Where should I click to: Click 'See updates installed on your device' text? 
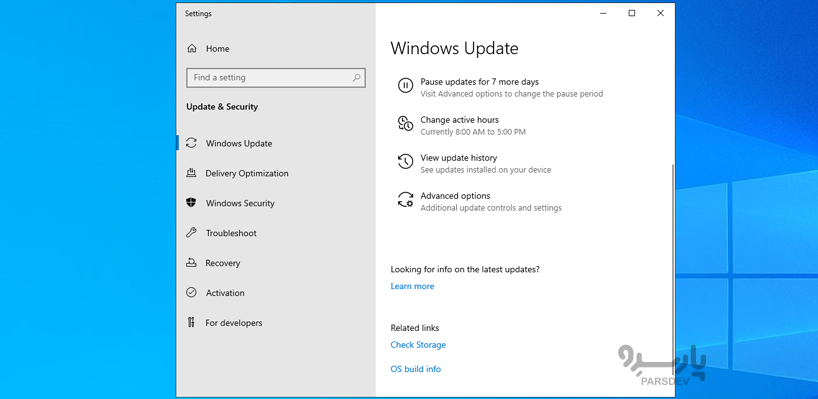(486, 170)
